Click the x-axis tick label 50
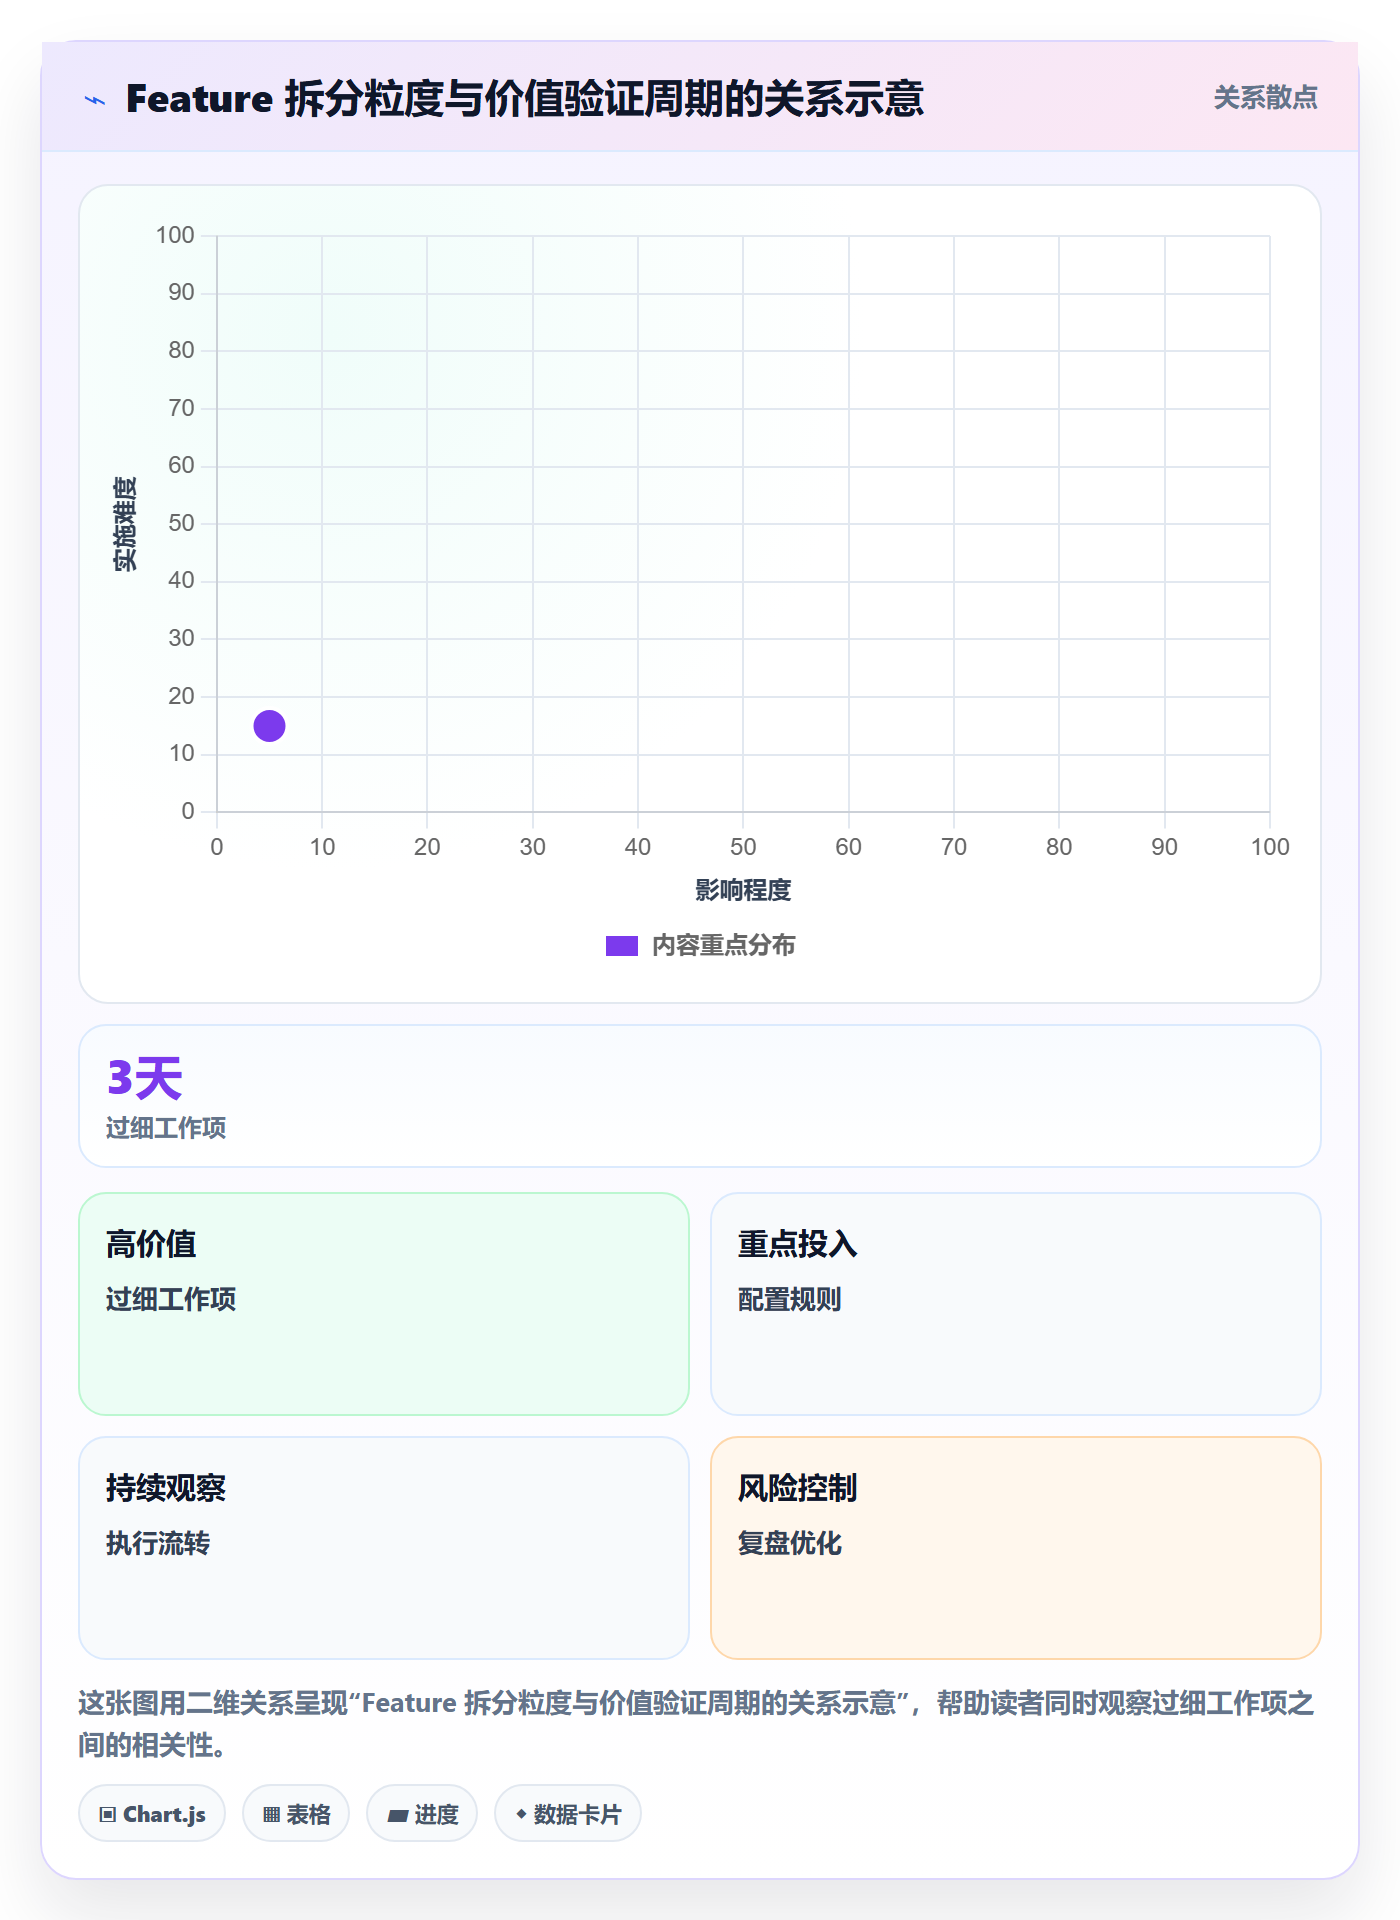1400x1920 pixels. tap(743, 847)
